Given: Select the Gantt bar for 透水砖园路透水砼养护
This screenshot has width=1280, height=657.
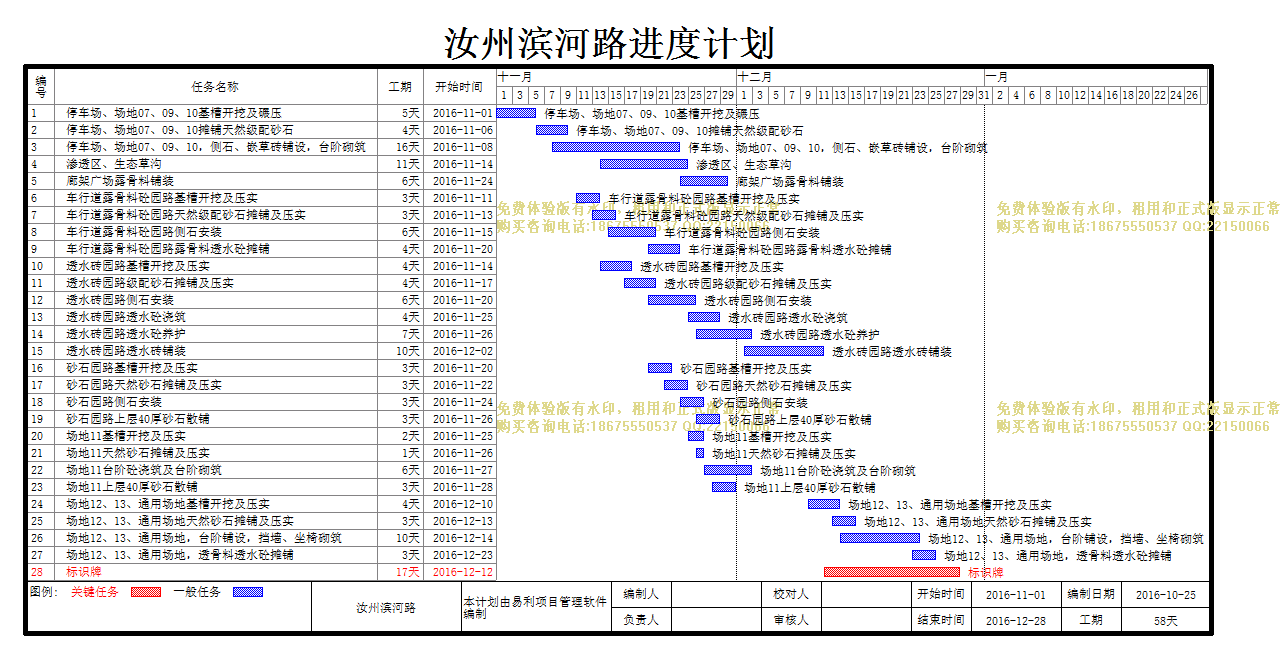Looking at the screenshot, I should [x=724, y=334].
